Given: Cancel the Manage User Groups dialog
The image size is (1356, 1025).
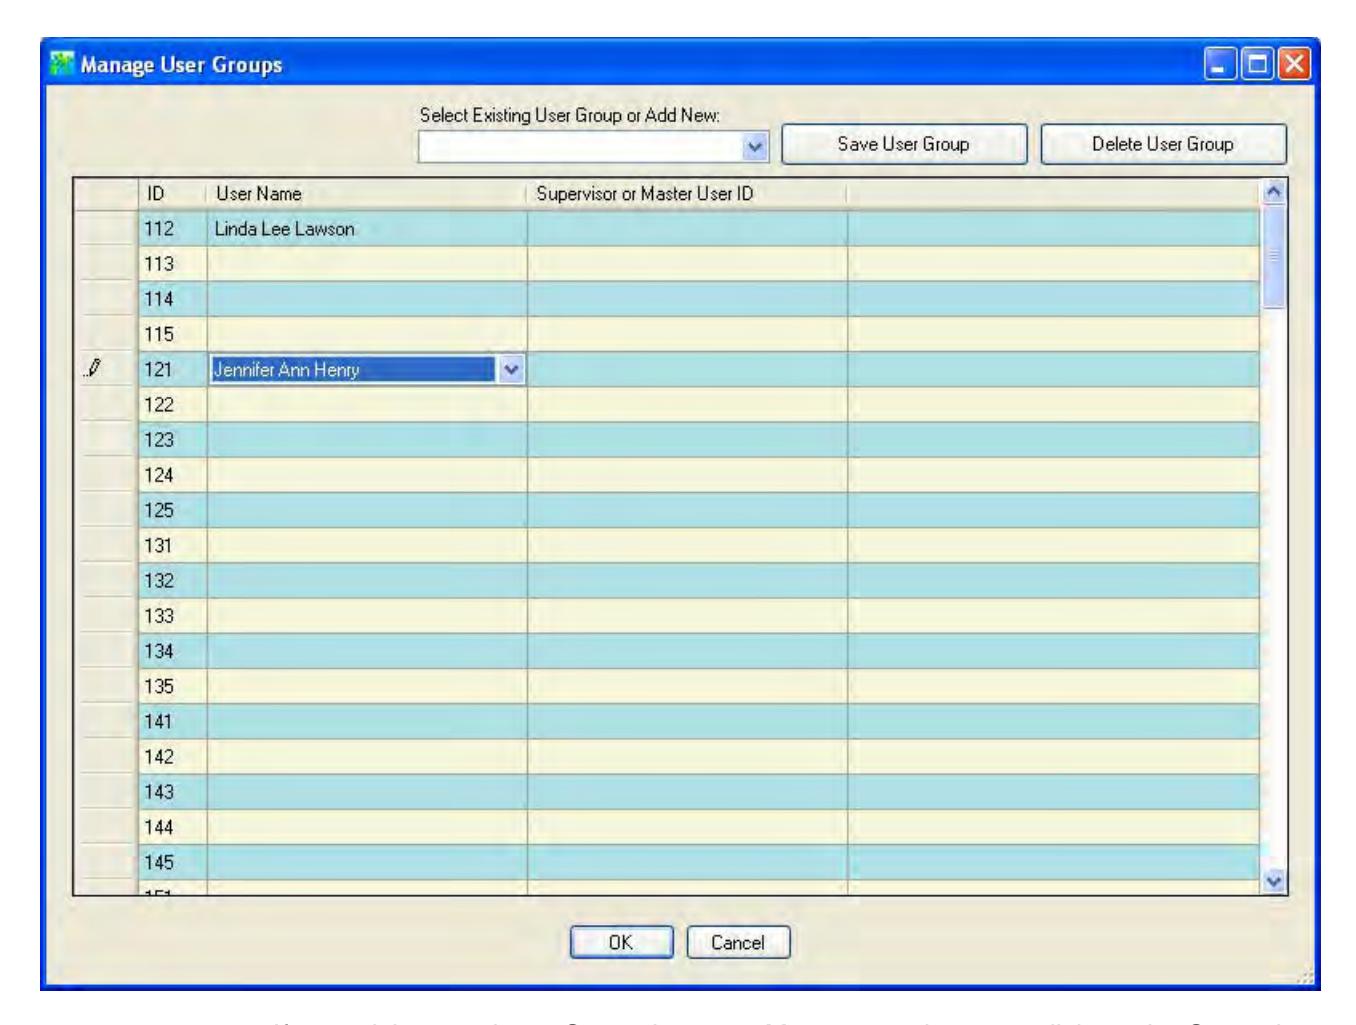Looking at the screenshot, I should pyautogui.click(x=738, y=942).
